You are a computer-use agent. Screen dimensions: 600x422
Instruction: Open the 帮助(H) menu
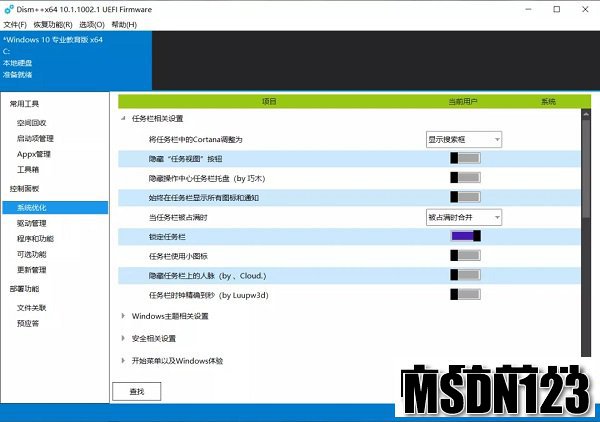point(124,25)
